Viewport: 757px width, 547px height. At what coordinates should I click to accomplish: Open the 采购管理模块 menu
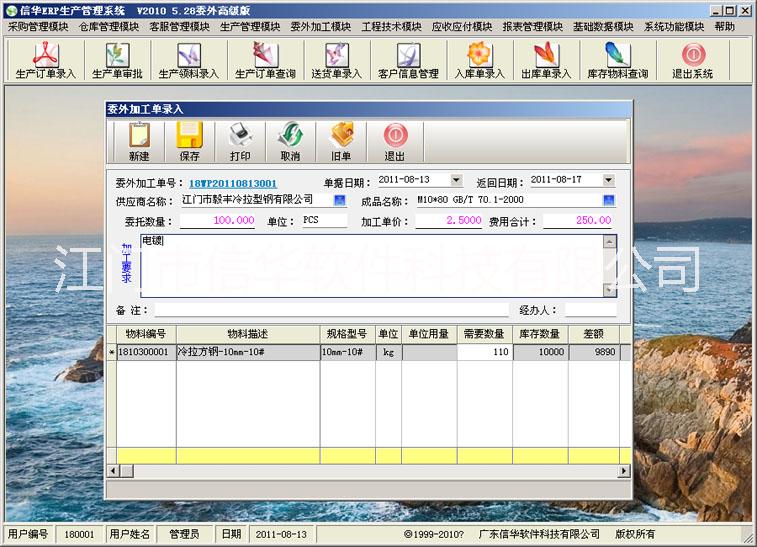pyautogui.click(x=38, y=27)
